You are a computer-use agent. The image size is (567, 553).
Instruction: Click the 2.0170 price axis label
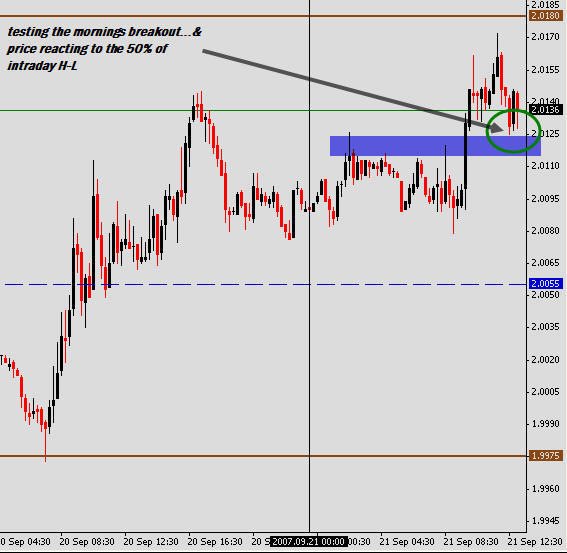click(x=546, y=37)
